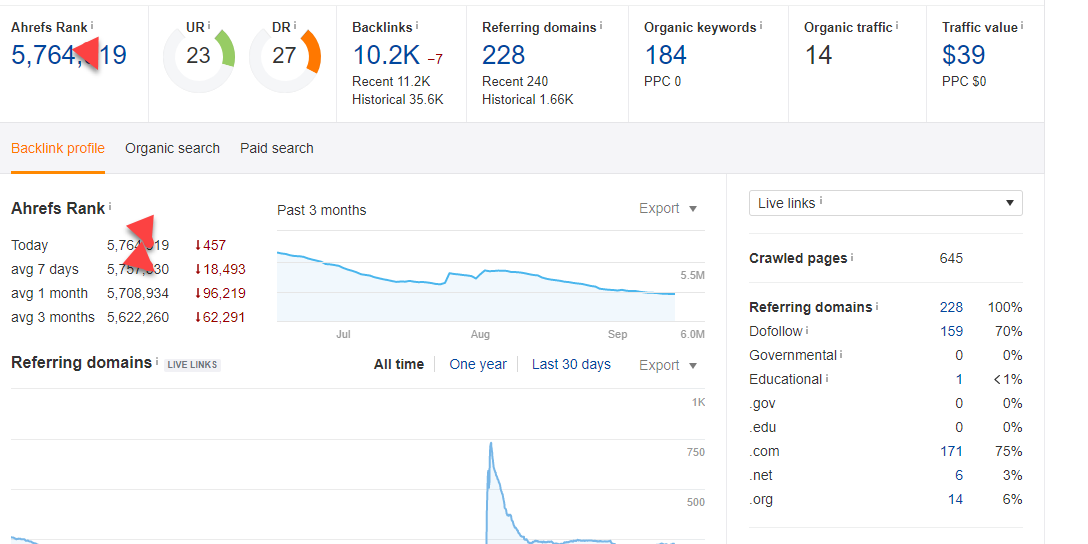Click the Backlinks 10.2K value
Viewport: 1088px width, 544px height.
(386, 55)
